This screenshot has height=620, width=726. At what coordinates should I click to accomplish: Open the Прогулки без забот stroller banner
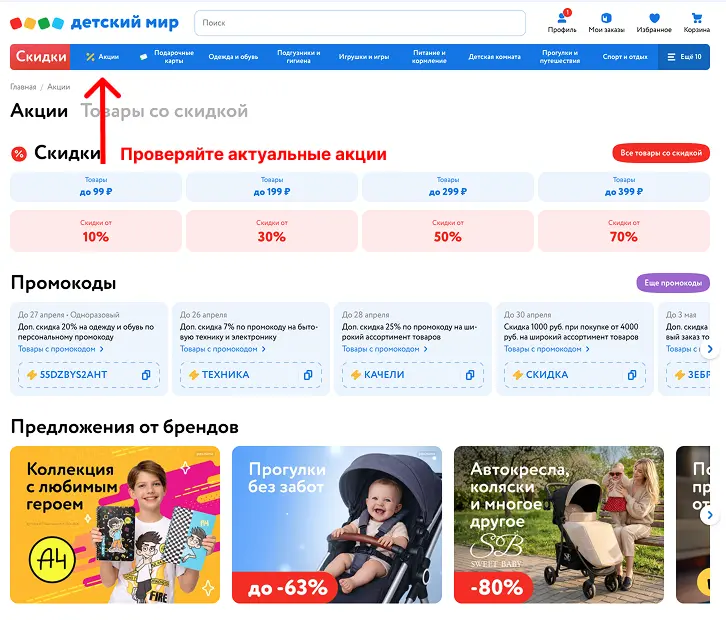click(337, 525)
